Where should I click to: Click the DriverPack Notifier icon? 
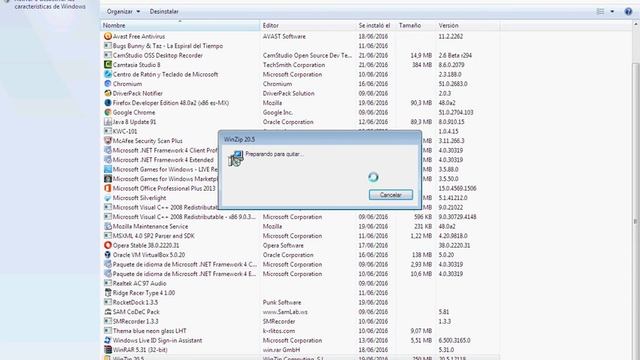click(108, 93)
